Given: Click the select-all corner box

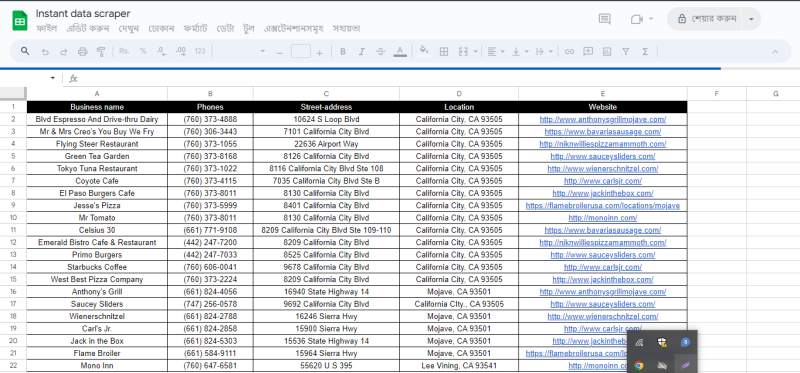Looking at the screenshot, I should point(13,93).
